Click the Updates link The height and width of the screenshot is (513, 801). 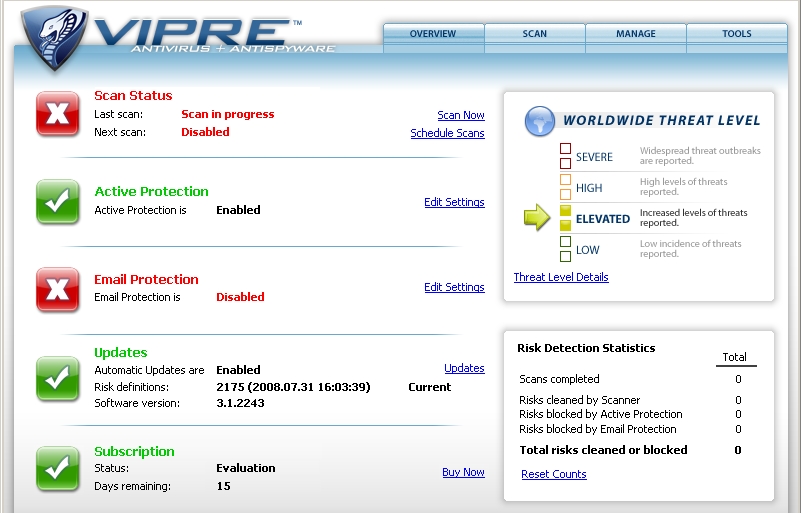point(464,368)
